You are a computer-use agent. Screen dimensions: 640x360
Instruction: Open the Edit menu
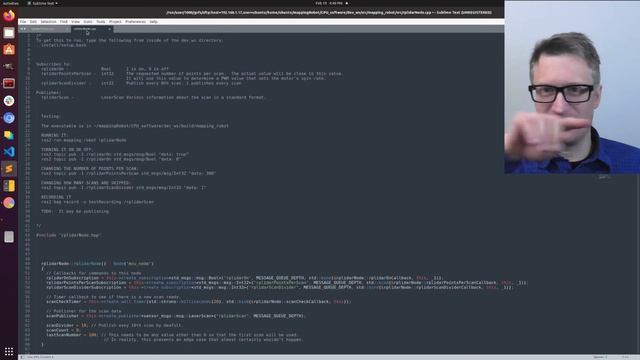[33, 22]
